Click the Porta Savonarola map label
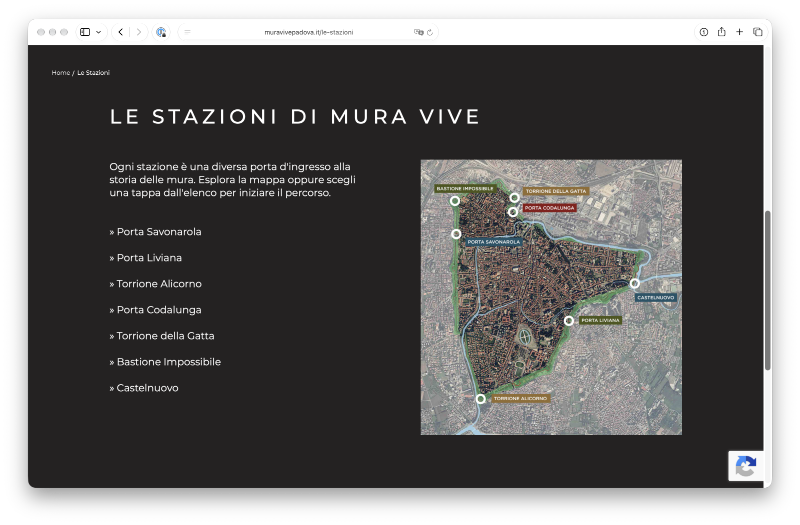Viewport: 800px width, 525px height. (493, 242)
